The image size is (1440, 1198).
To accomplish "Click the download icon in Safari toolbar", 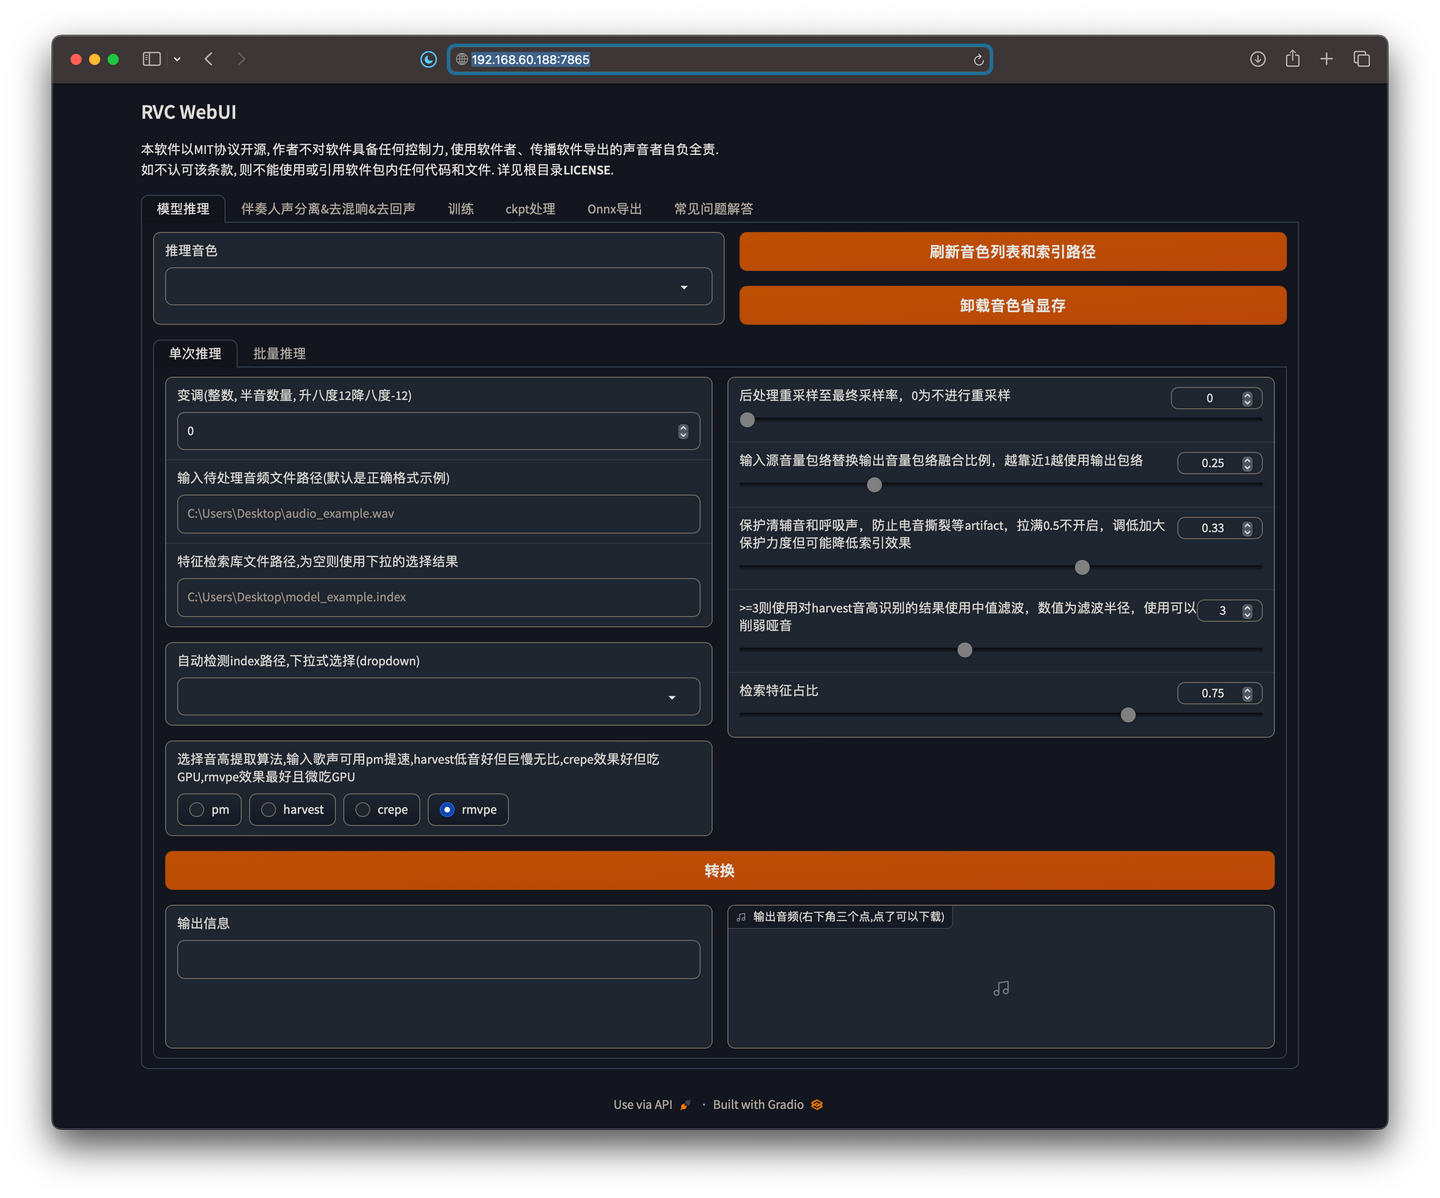I will click(x=1257, y=59).
